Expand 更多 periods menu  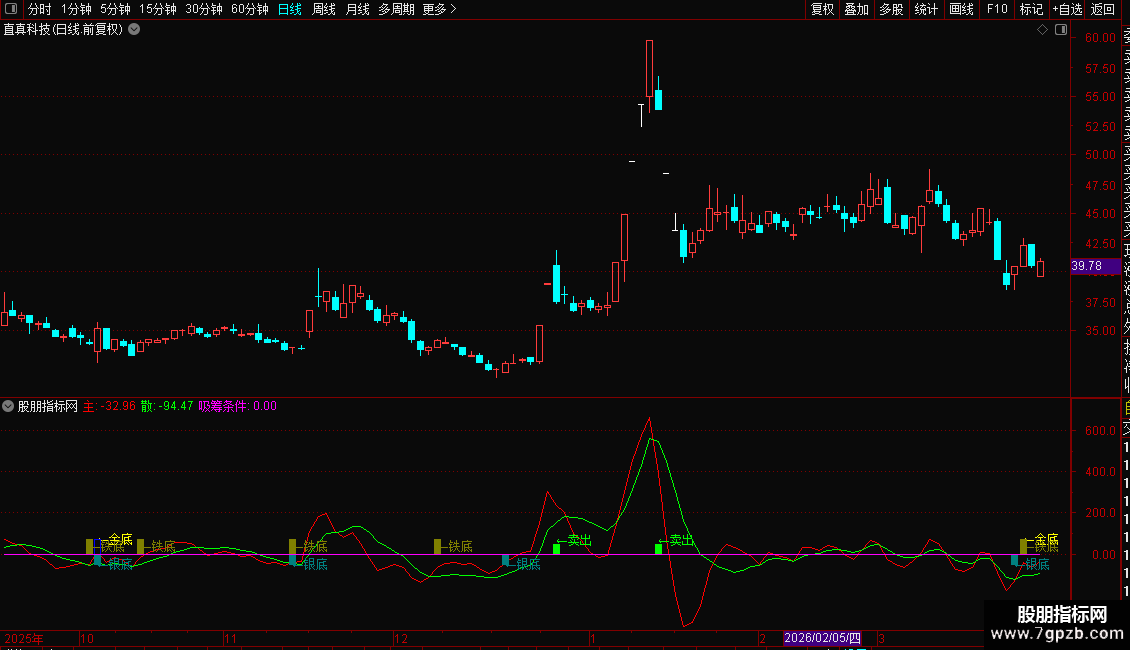coord(439,9)
